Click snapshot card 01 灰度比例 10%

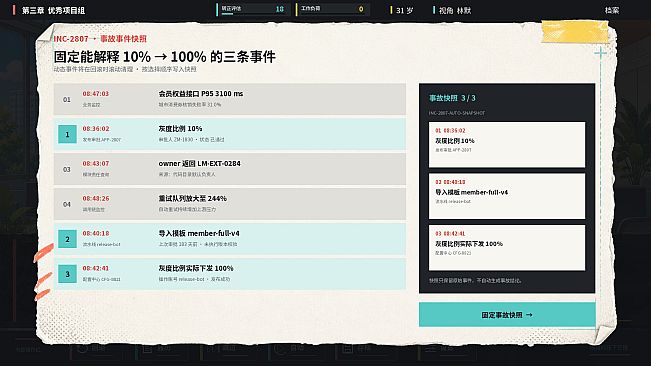(x=507, y=144)
